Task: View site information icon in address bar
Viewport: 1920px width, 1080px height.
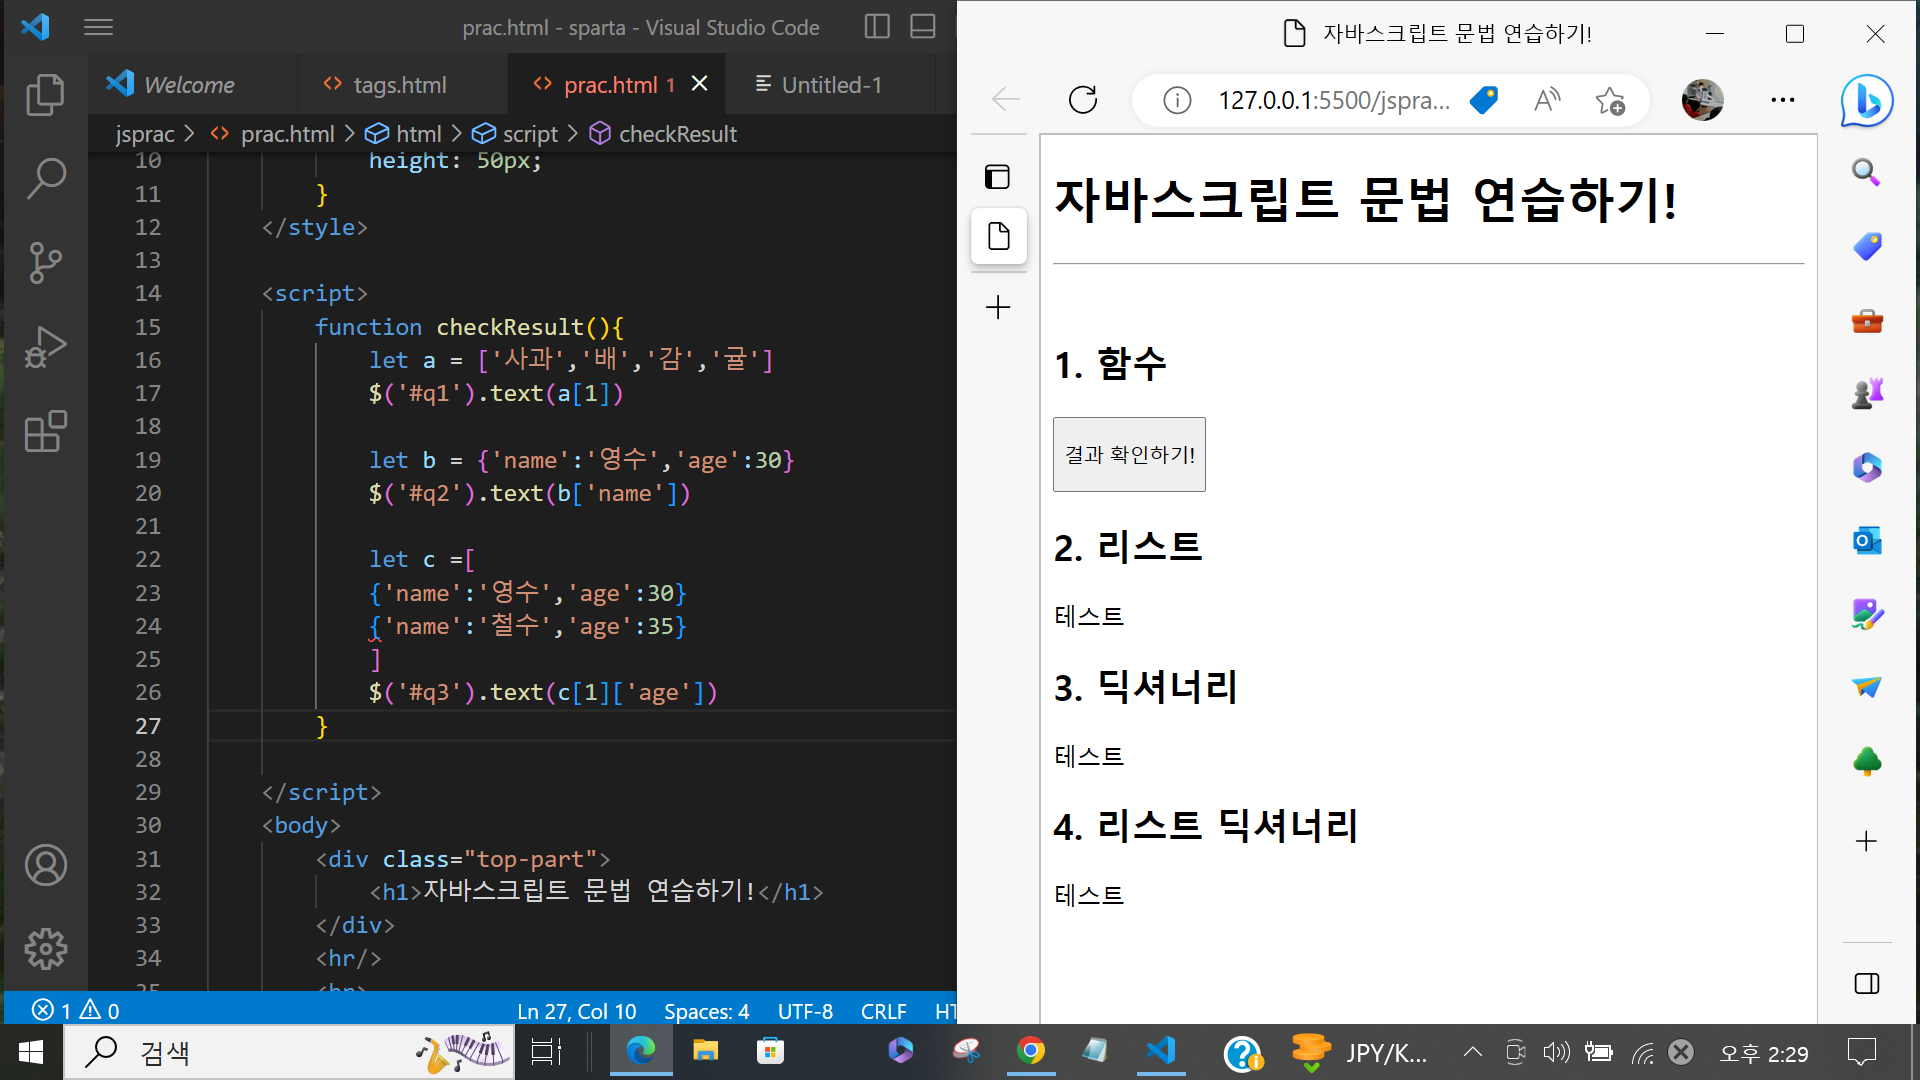Action: click(1177, 100)
